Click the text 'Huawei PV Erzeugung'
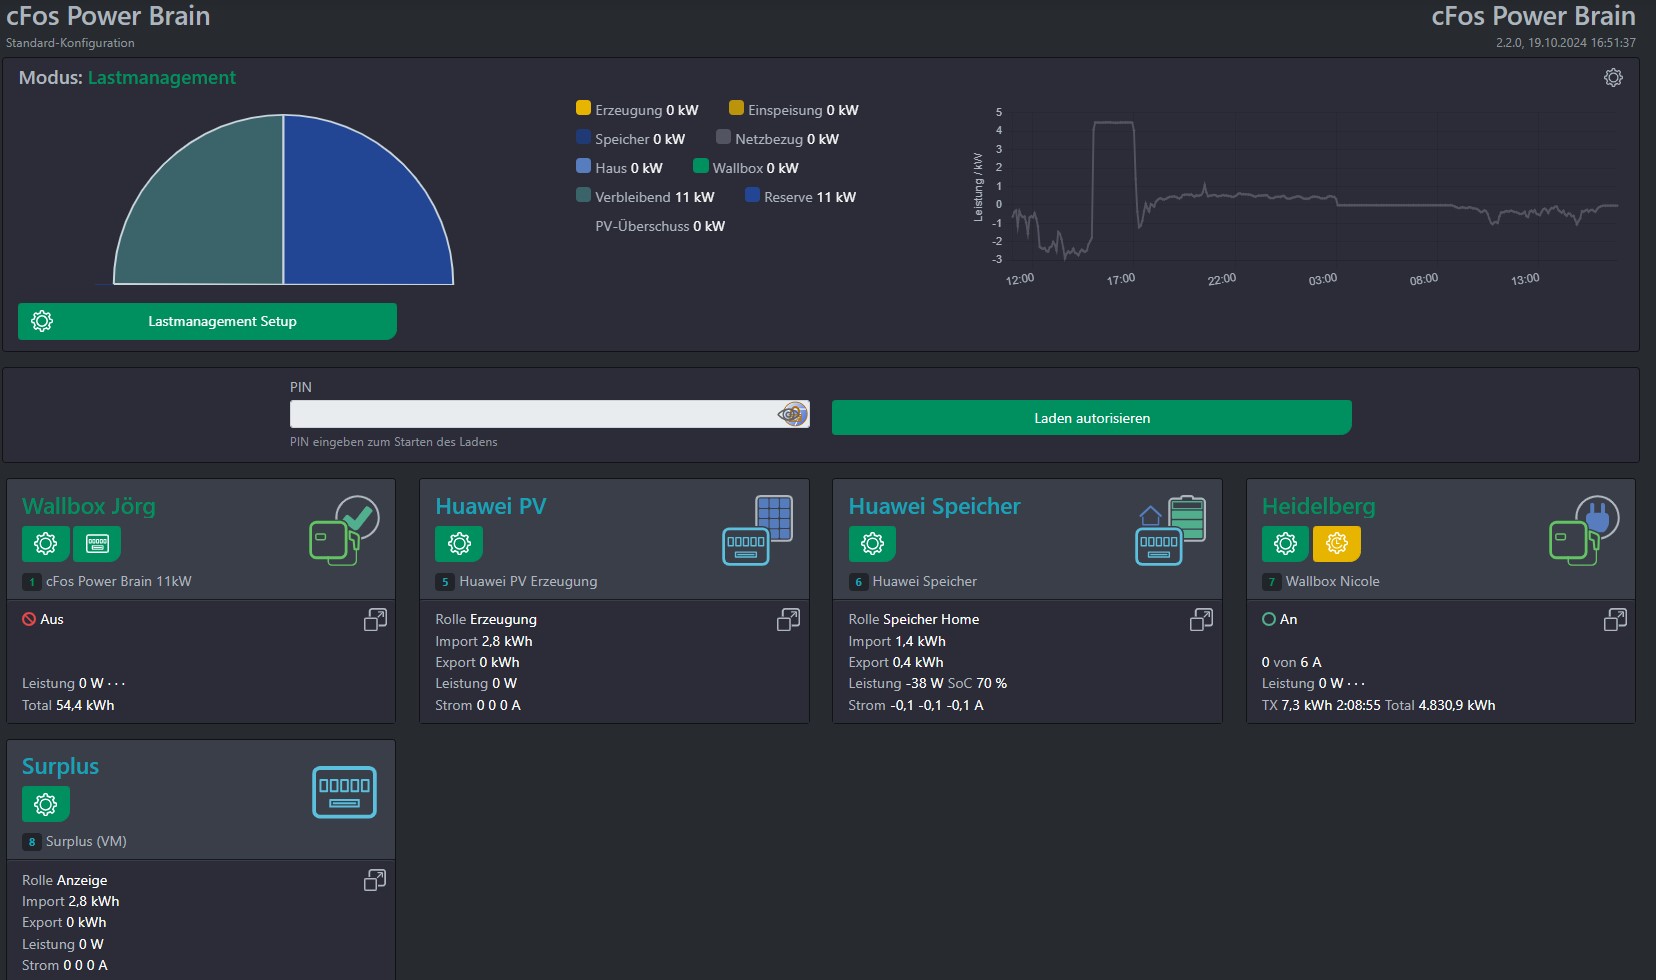Image resolution: width=1656 pixels, height=980 pixels. [528, 581]
